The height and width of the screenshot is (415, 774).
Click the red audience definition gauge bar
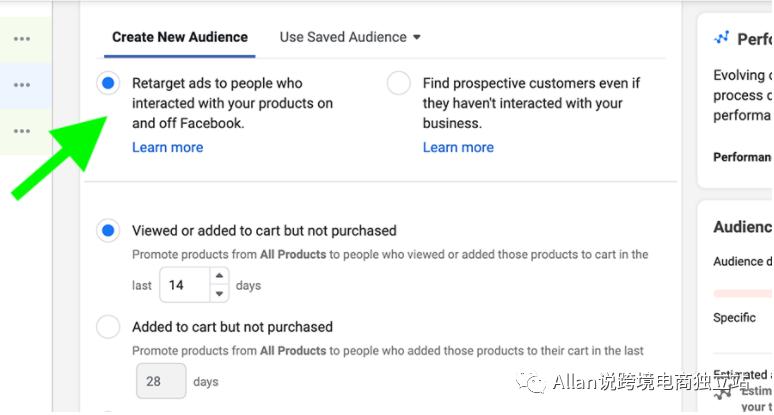pyautogui.click(x=742, y=293)
